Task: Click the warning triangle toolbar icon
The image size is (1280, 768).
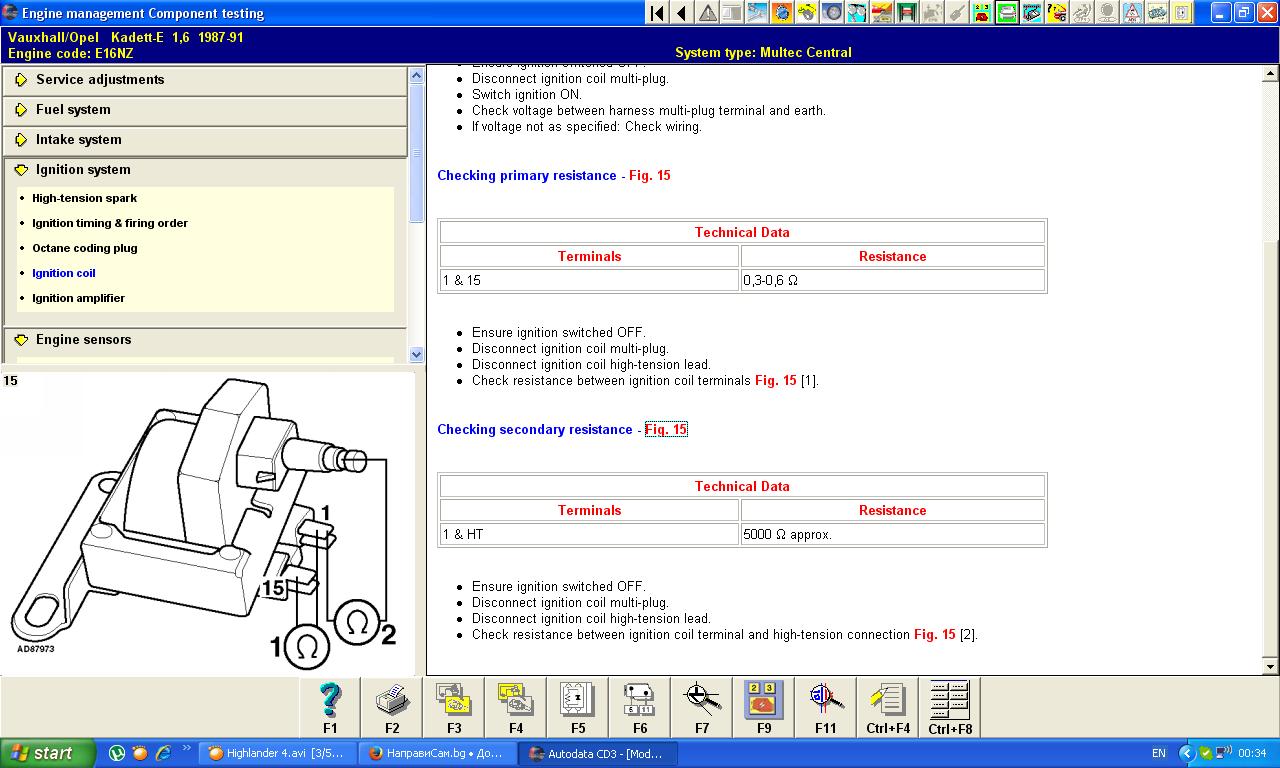Action: coord(707,13)
